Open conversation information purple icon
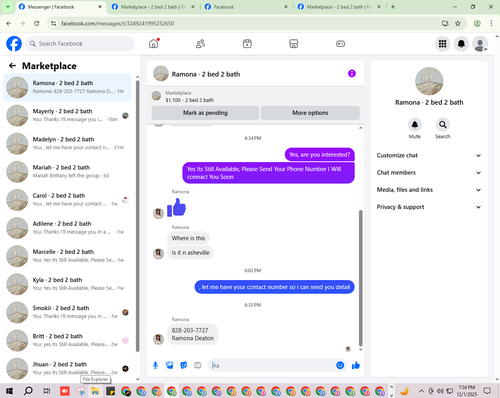Image resolution: width=500 pixels, height=398 pixels. click(x=352, y=73)
